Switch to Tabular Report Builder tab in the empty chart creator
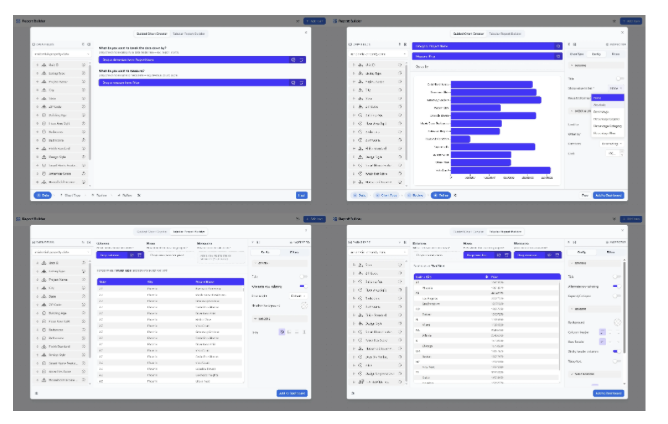Image resolution: width=668 pixels, height=424 pixels. (189, 34)
